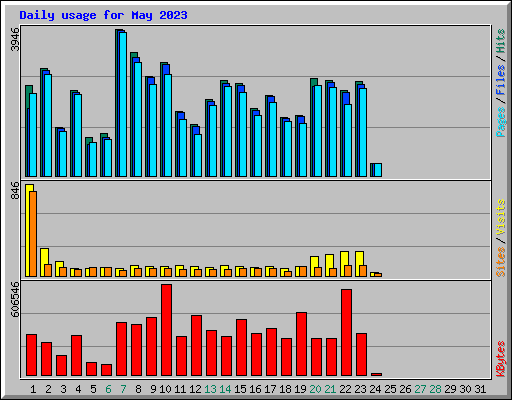
Task: Click day label 23 on the x-axis
Action: point(360,389)
